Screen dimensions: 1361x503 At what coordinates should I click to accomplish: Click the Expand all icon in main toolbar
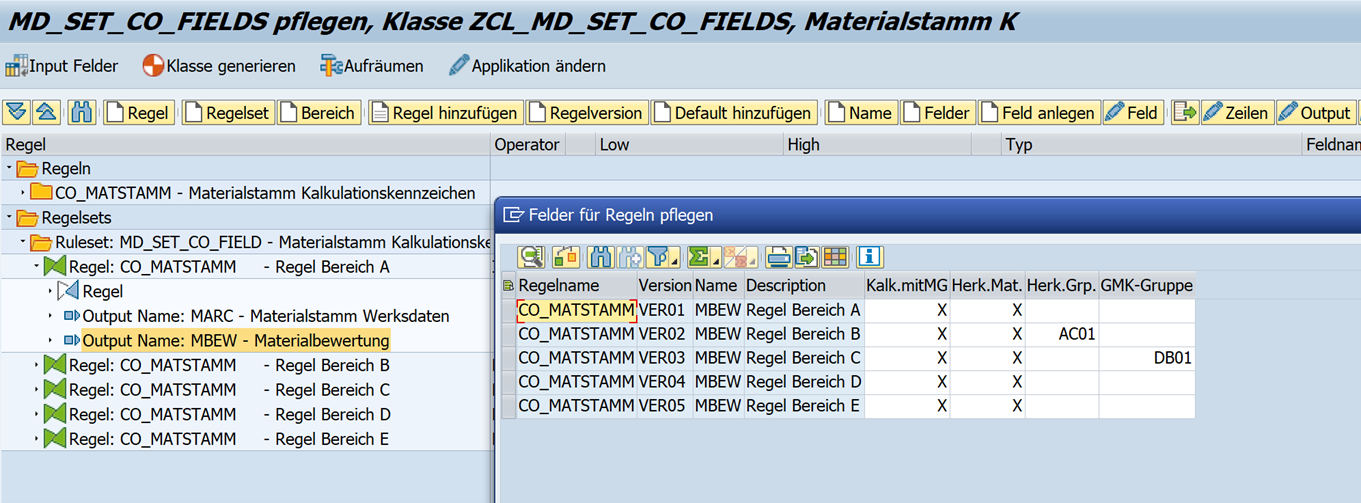(x=17, y=113)
